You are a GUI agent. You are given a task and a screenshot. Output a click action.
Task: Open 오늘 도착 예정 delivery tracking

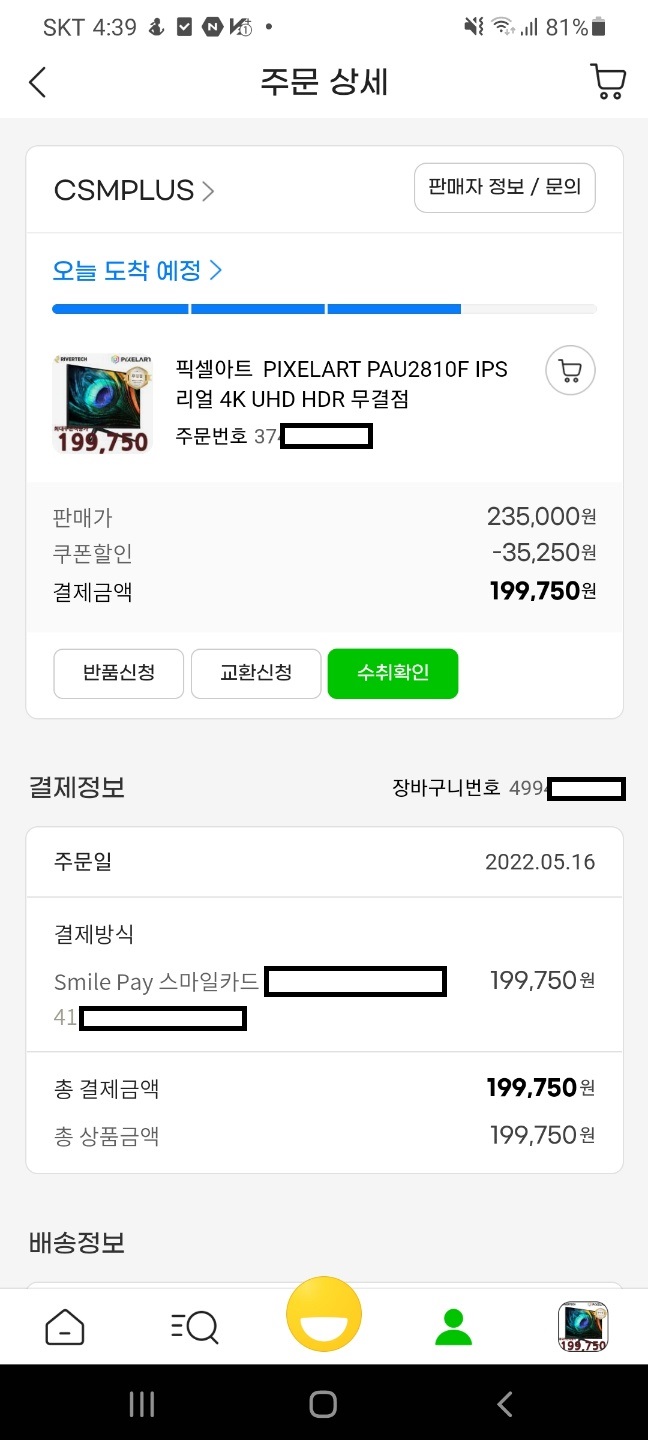click(137, 270)
